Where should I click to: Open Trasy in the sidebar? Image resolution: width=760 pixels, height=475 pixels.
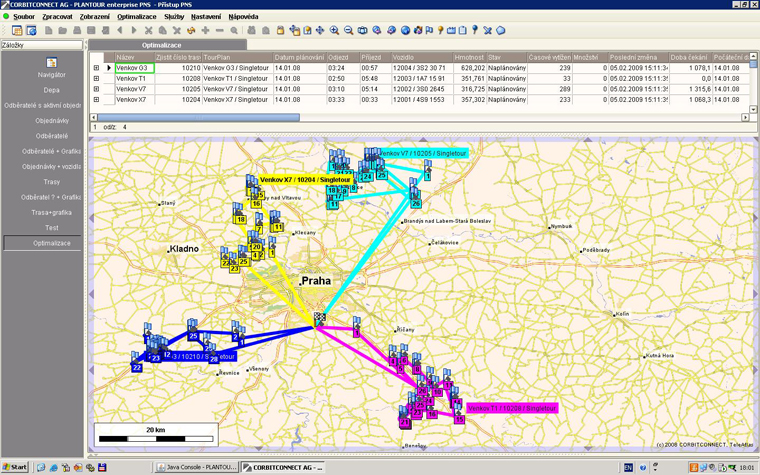click(x=52, y=182)
